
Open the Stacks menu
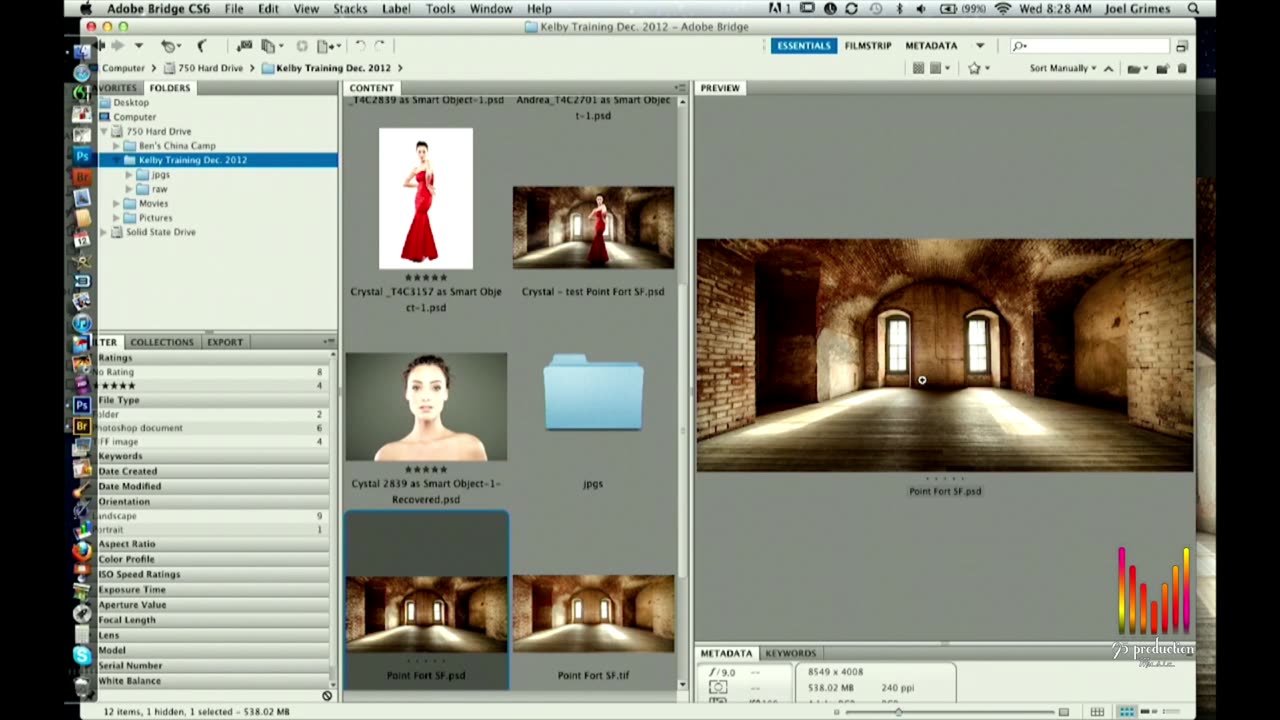click(350, 9)
